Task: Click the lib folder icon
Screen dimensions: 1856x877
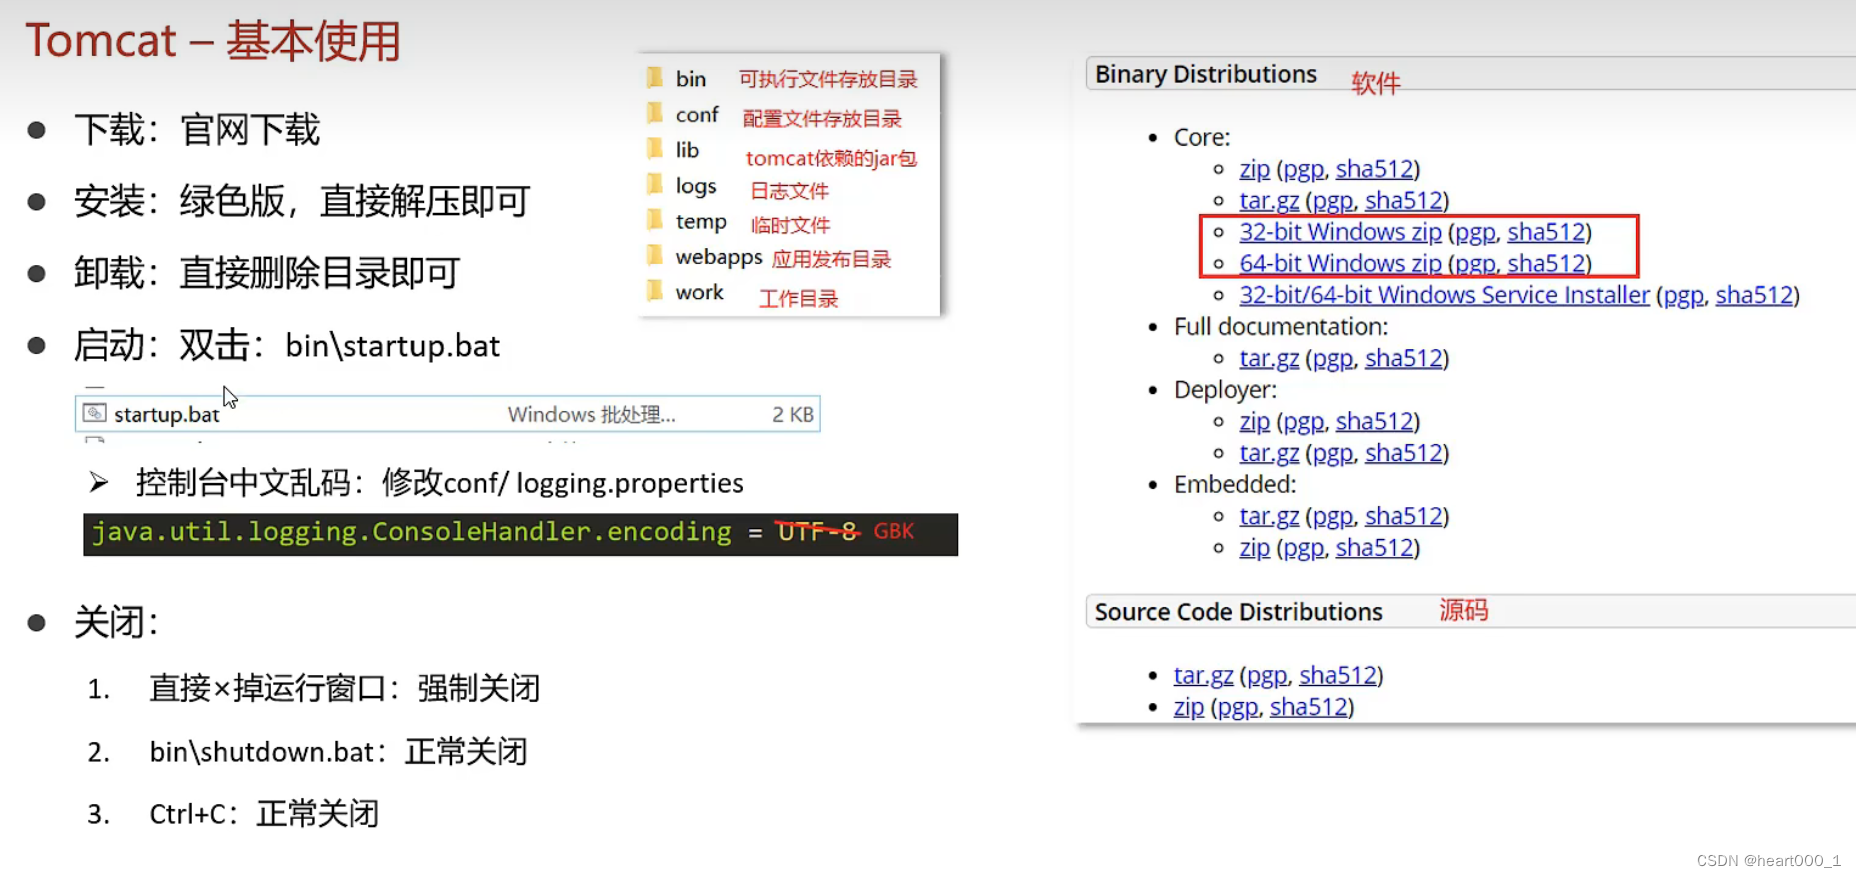Action: point(655,148)
